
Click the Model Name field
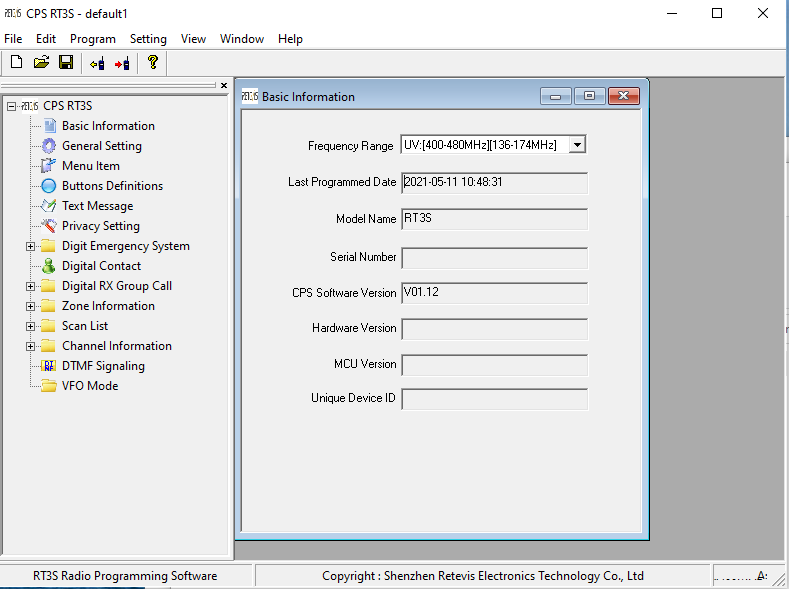(x=494, y=219)
